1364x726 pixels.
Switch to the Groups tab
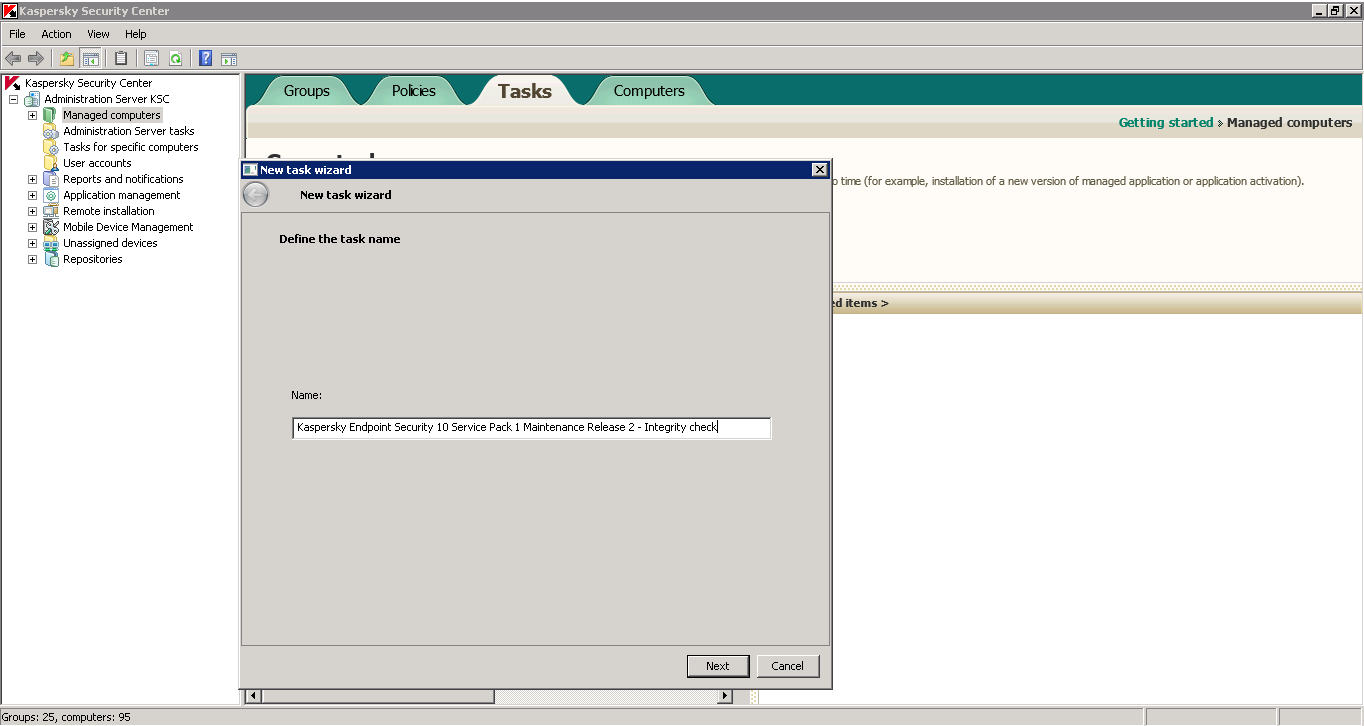coord(306,91)
